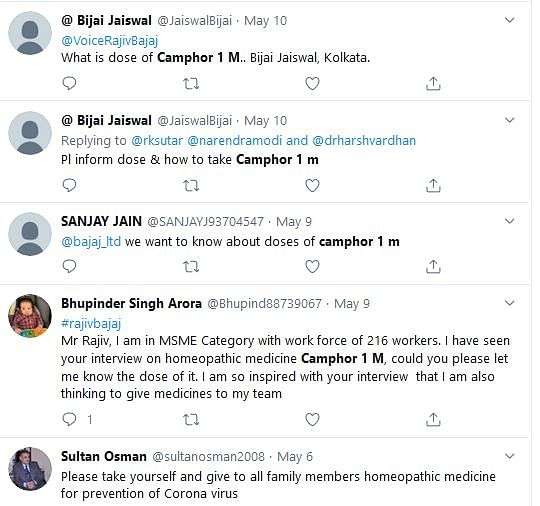
Task: Like the 'Pl inform dose' tweet
Action: pyautogui.click(x=312, y=185)
